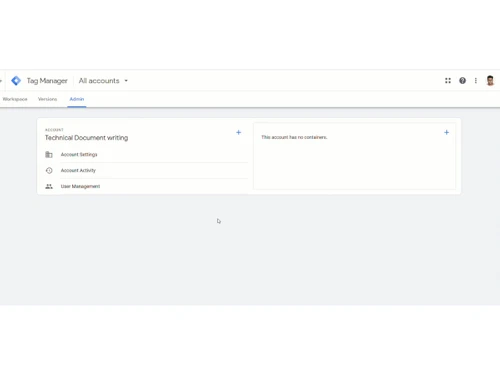
Task: Click the plus icon to create container
Action: click(447, 133)
